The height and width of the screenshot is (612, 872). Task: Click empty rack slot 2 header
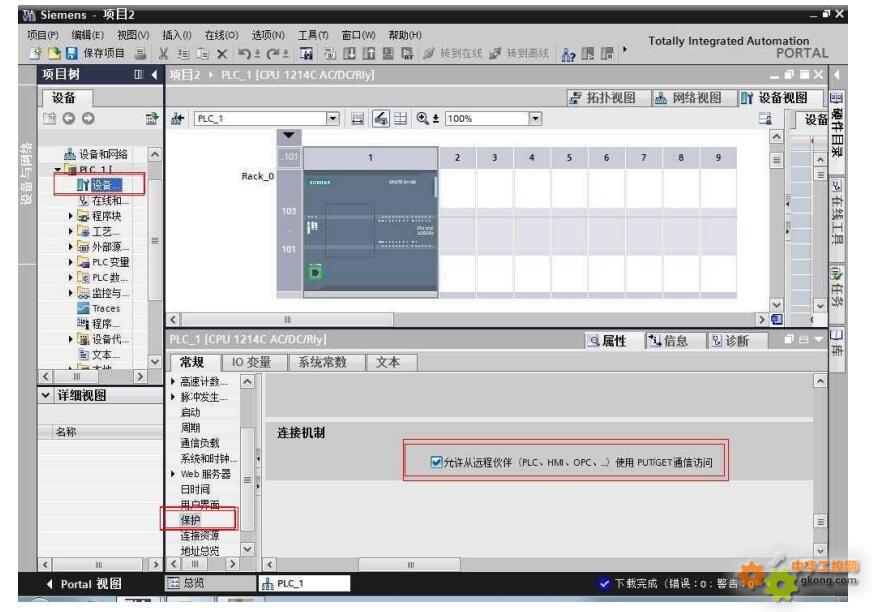[457, 157]
